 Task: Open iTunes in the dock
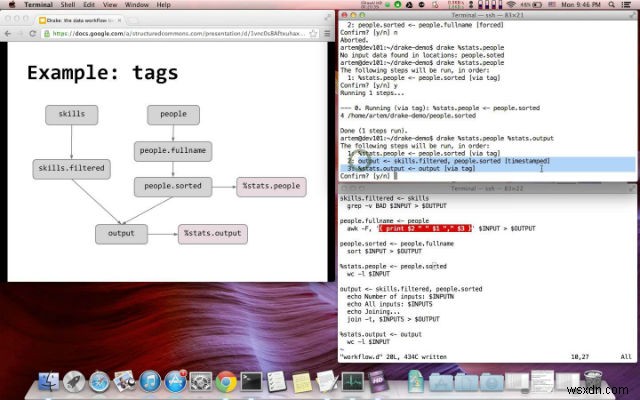(x=150, y=382)
